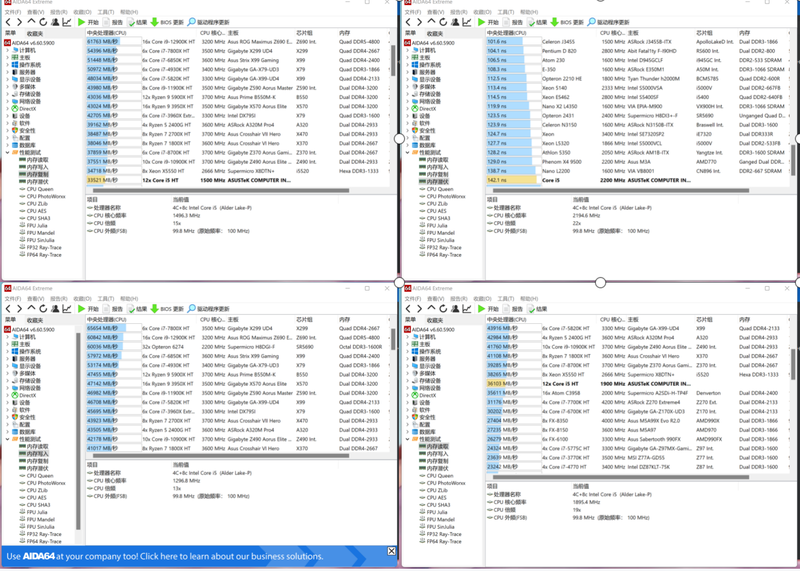Open 帮助(H) menu in the memory read window
The height and width of the screenshot is (571, 800).
coord(529,299)
